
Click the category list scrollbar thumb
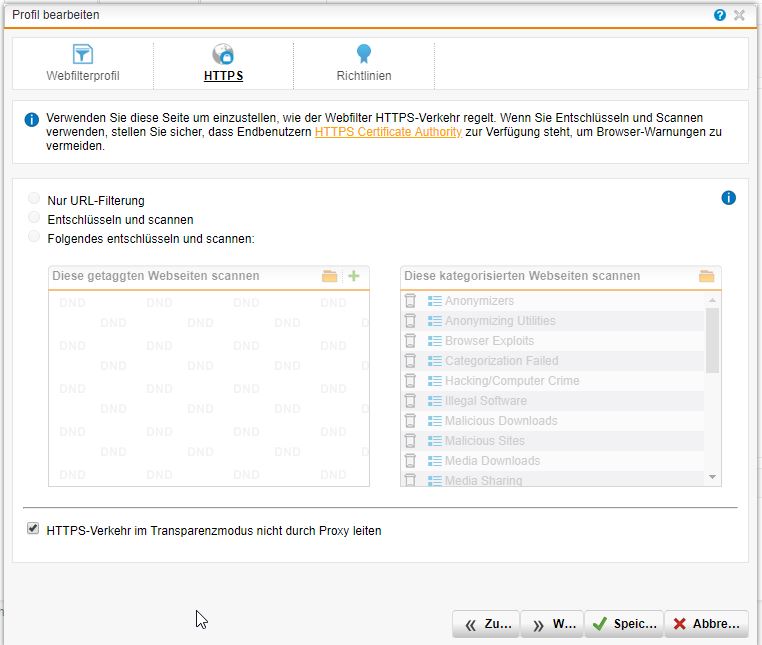click(712, 340)
